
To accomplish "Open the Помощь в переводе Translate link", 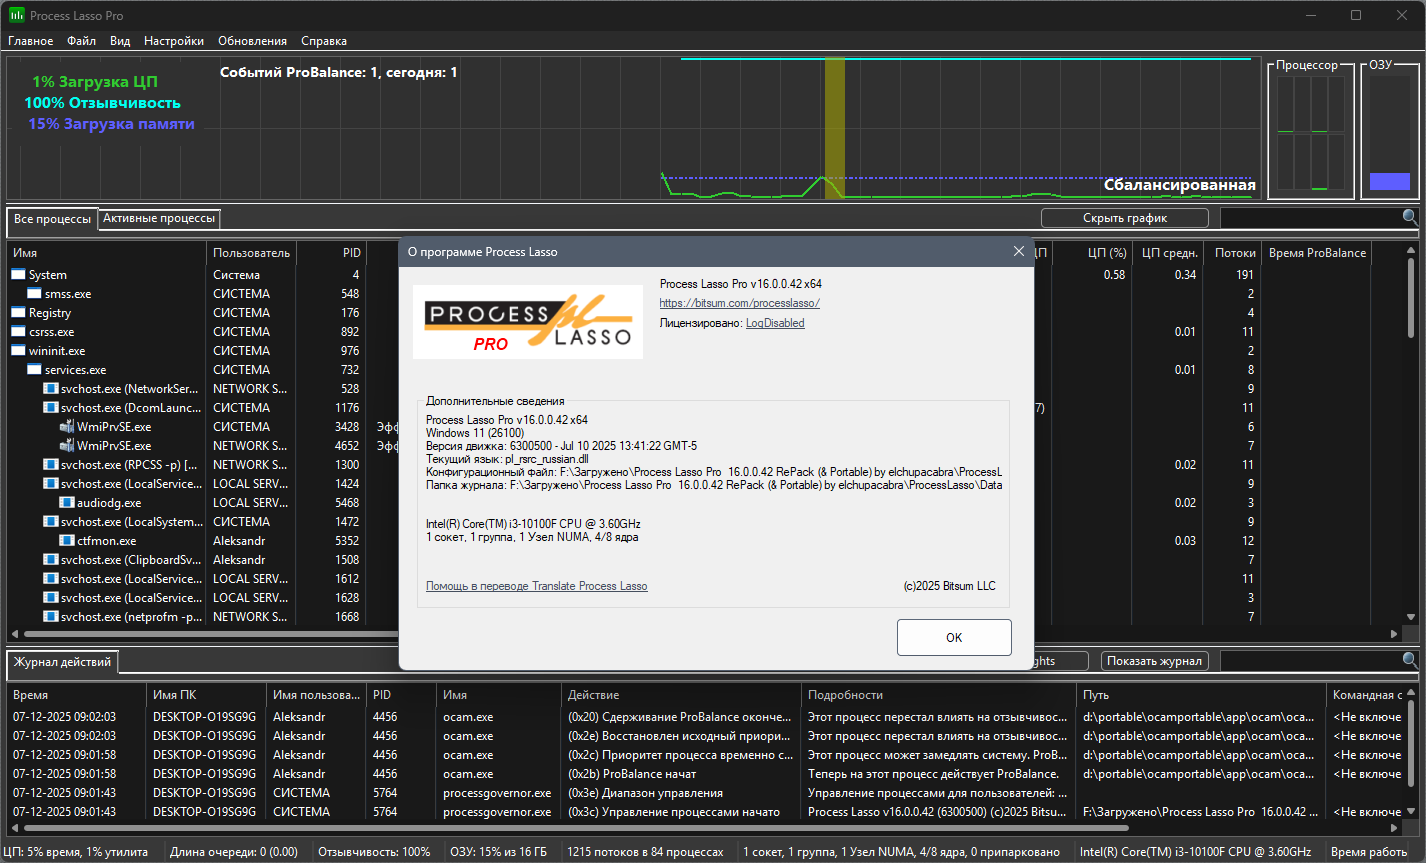I will coord(536,586).
